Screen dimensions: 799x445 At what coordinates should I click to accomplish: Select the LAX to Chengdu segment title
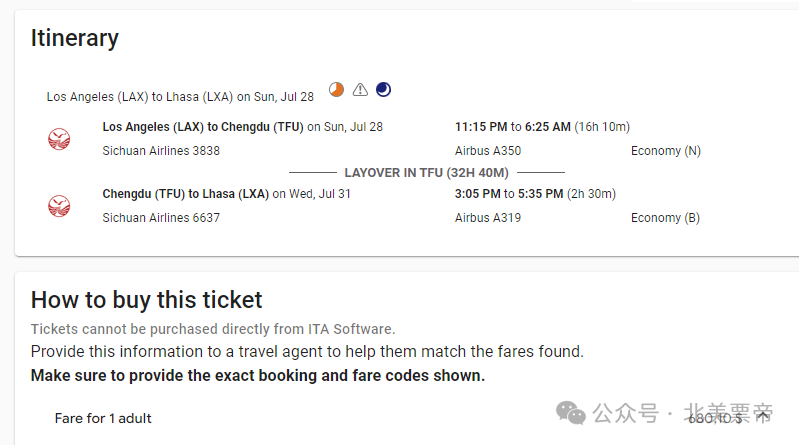[203, 127]
